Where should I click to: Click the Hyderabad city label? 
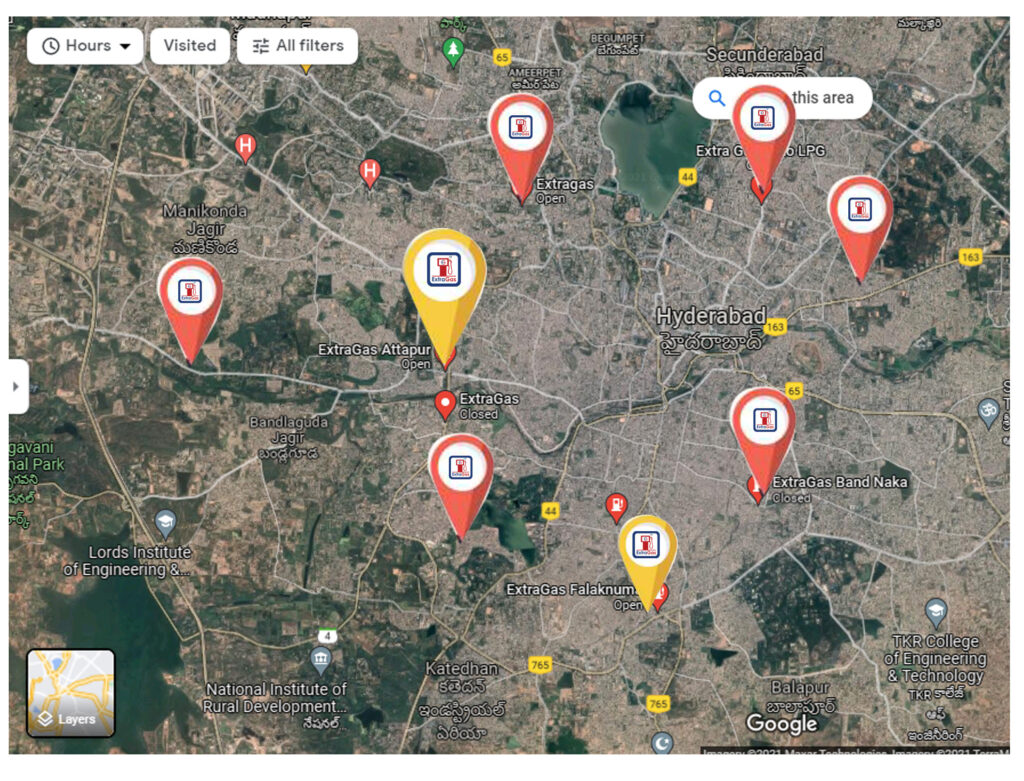coord(711,317)
